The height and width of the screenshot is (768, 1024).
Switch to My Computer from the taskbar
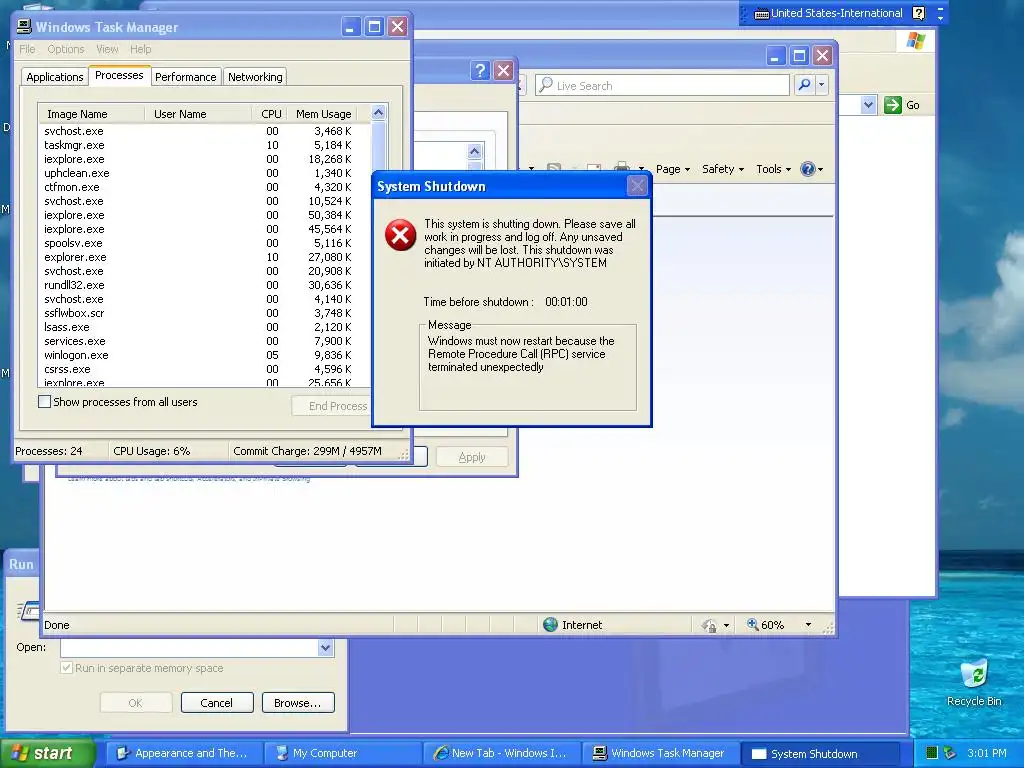[x=342, y=753]
